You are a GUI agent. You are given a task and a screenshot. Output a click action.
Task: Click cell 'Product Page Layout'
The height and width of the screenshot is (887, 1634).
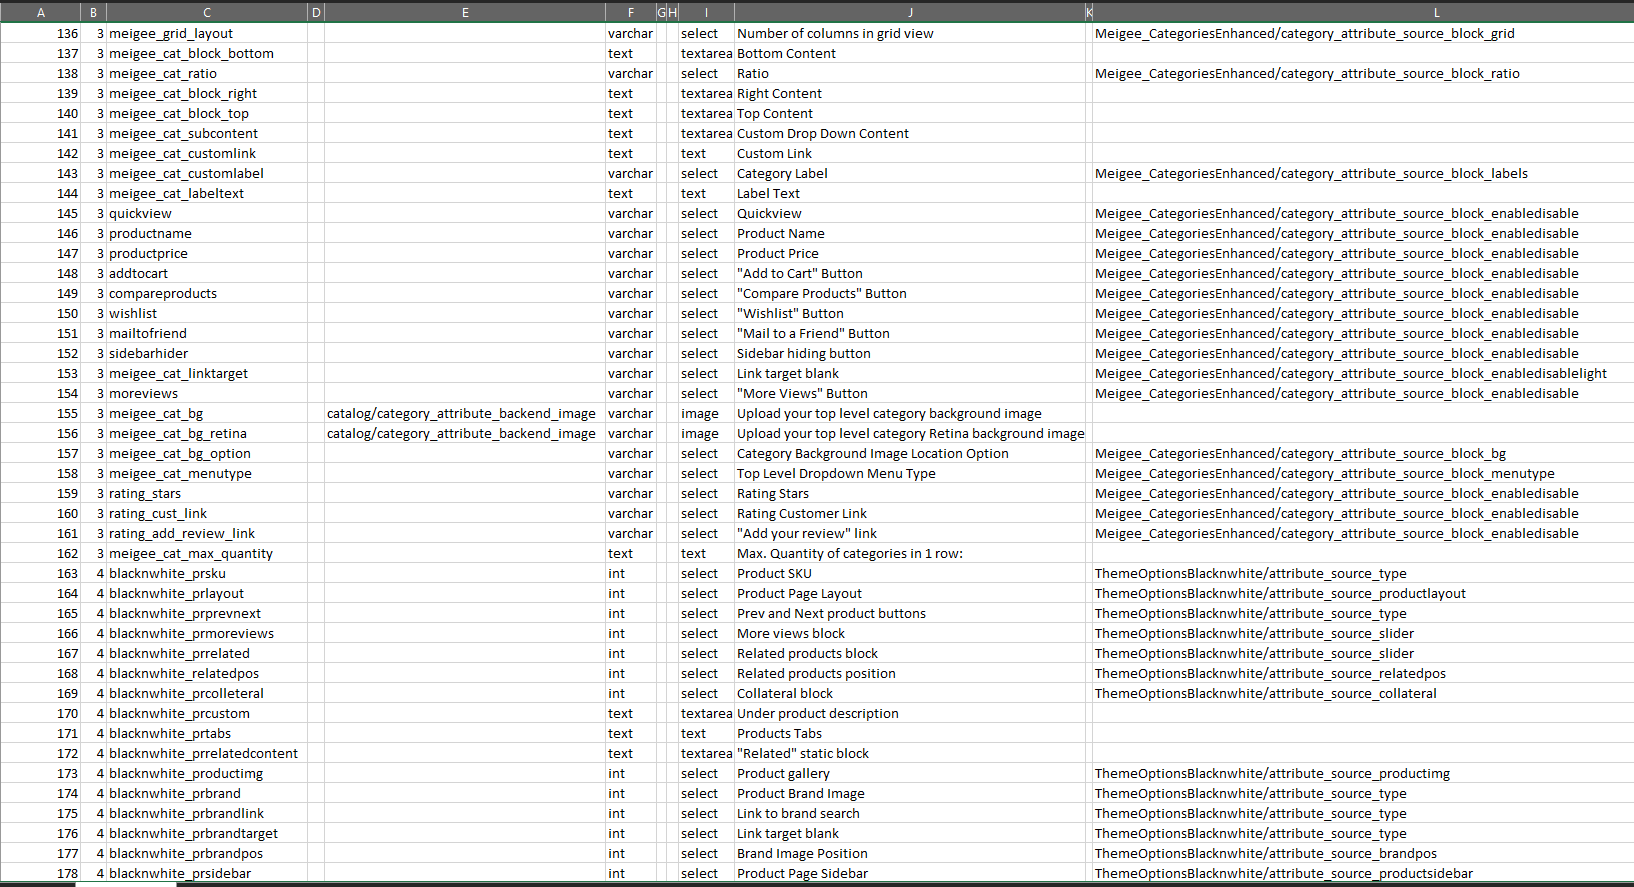tap(910, 593)
